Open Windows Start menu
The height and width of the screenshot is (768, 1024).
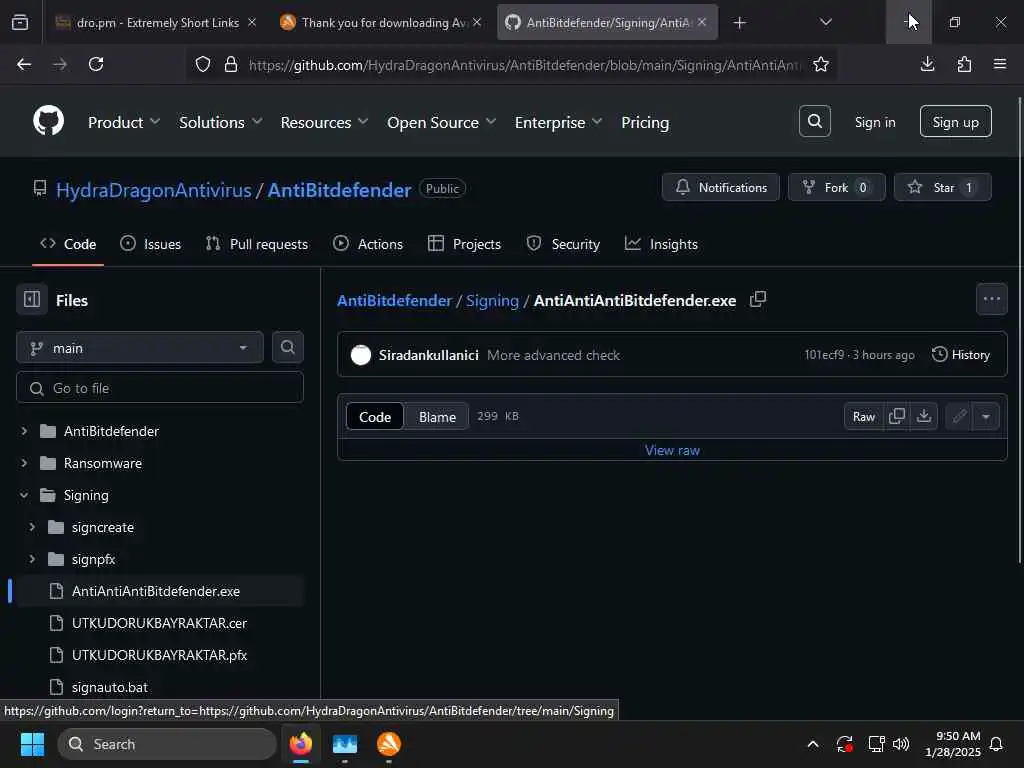[32, 744]
